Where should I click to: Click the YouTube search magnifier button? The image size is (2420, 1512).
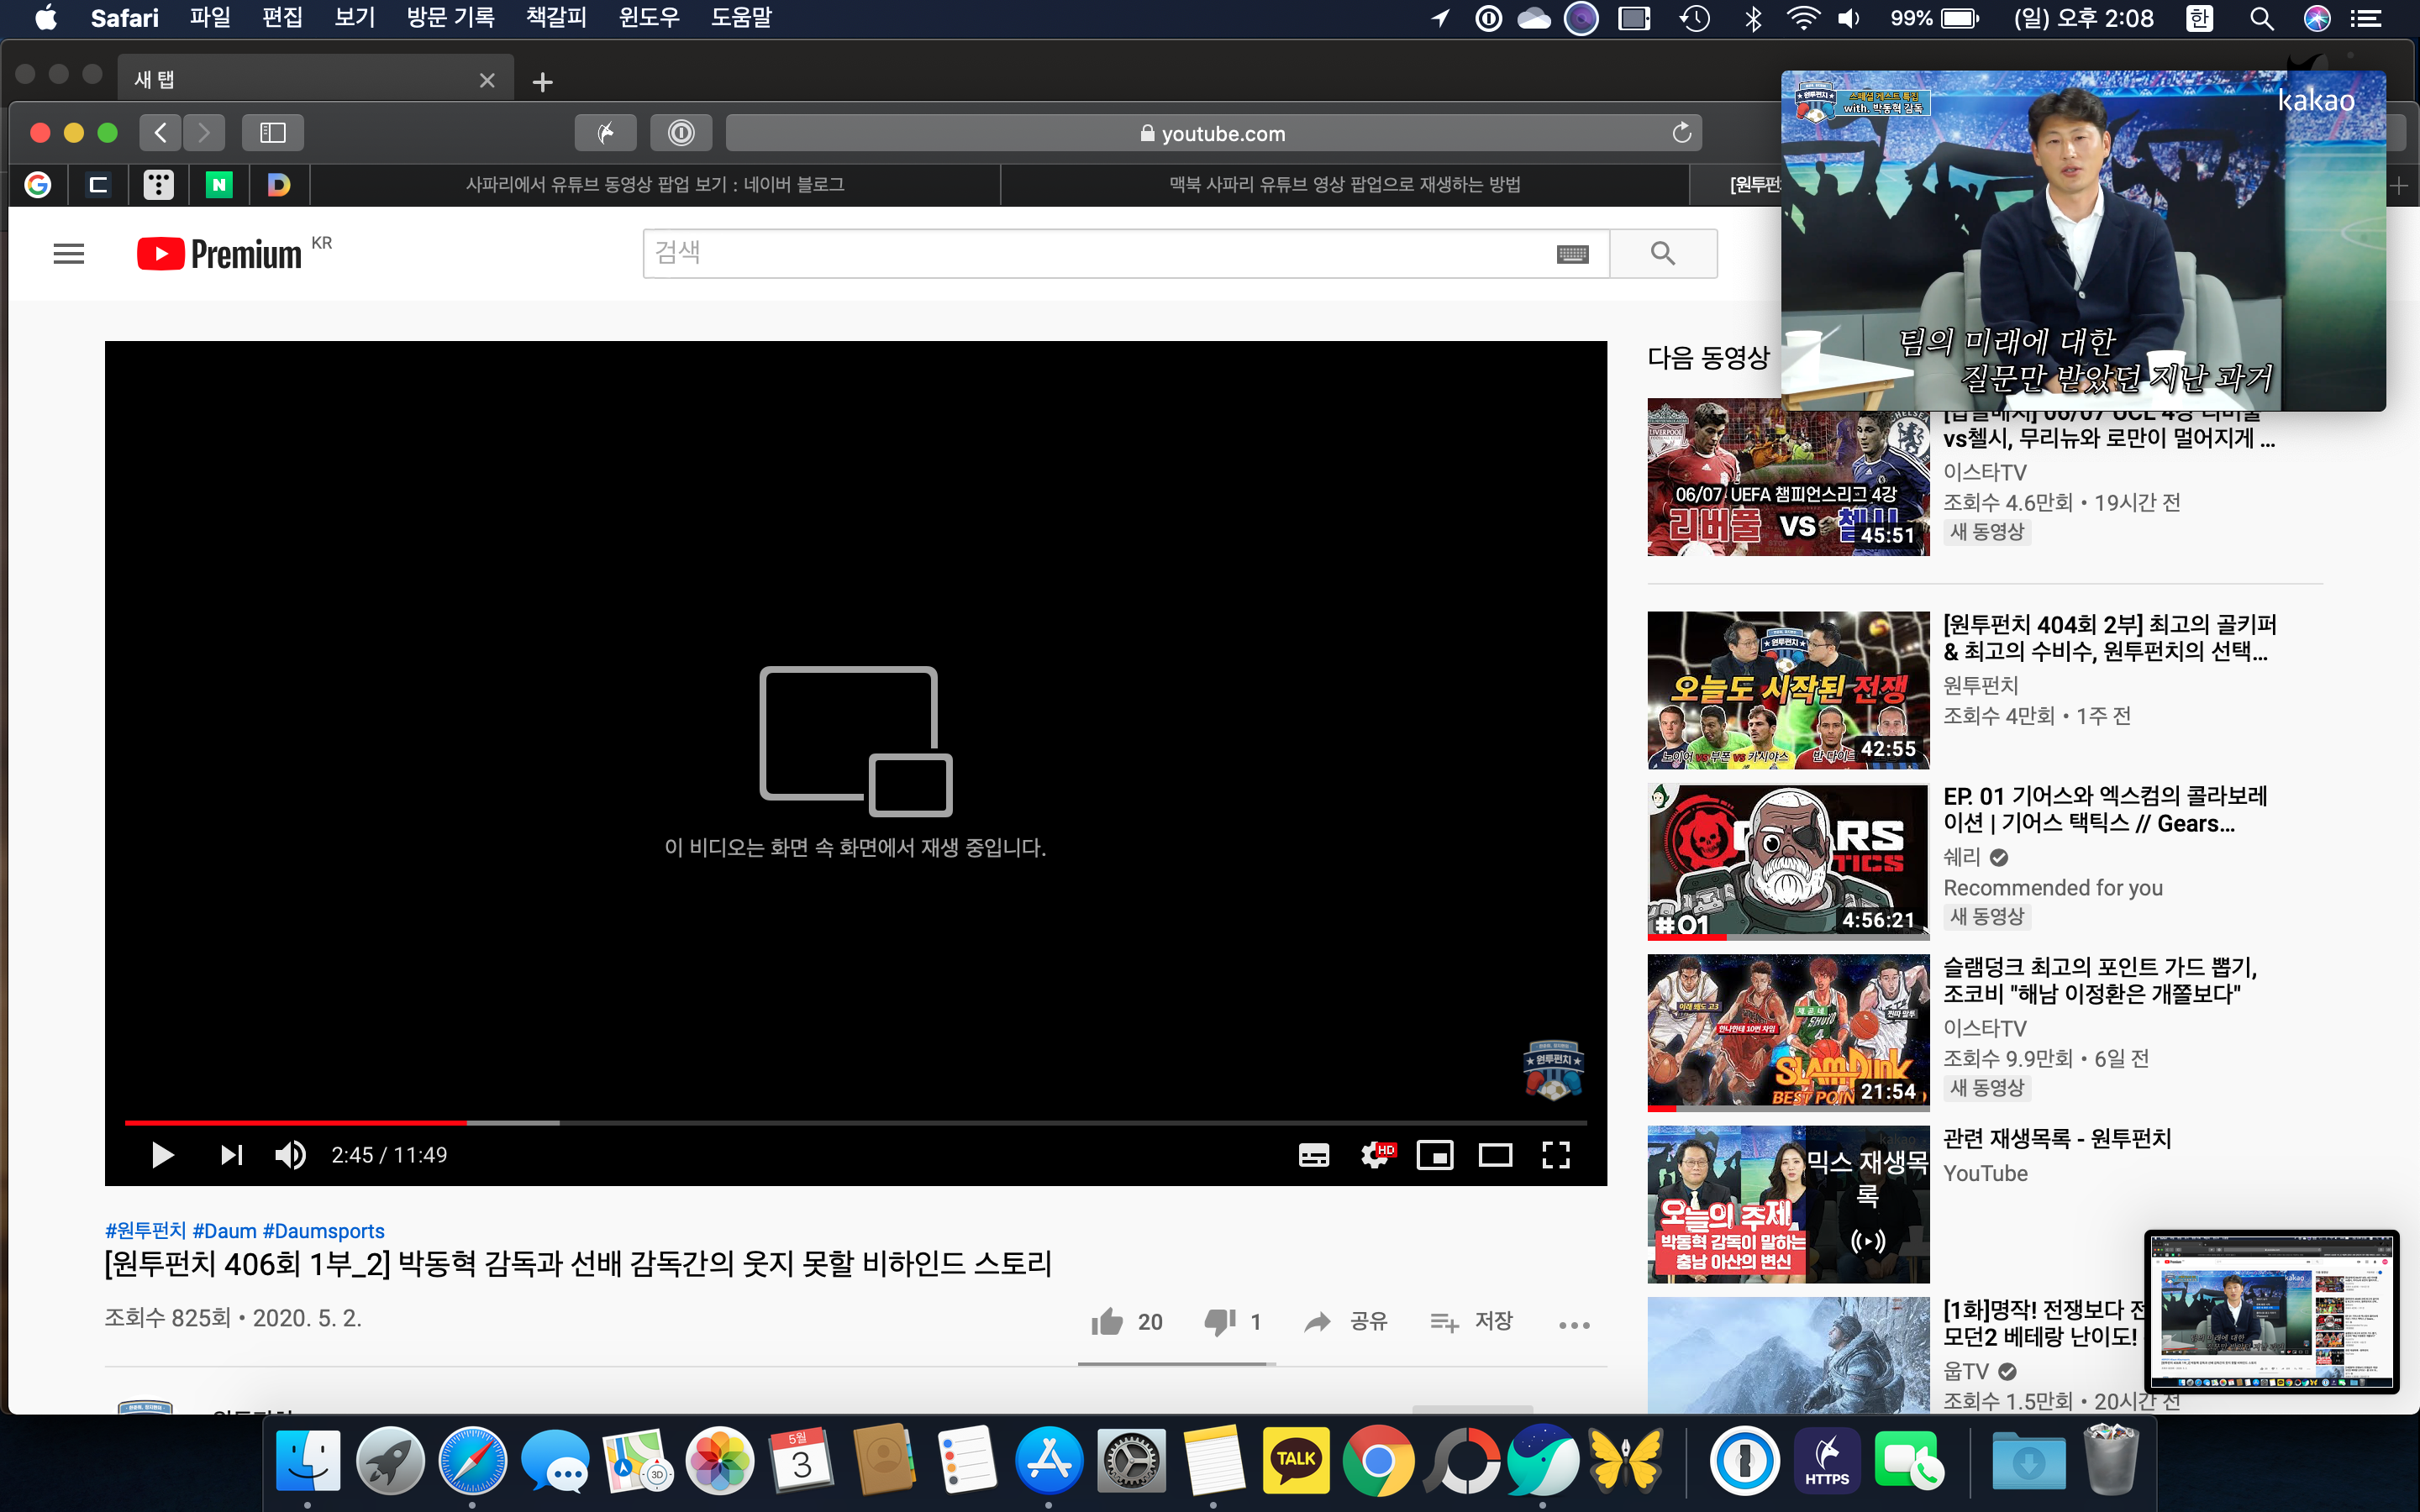click(x=1662, y=254)
